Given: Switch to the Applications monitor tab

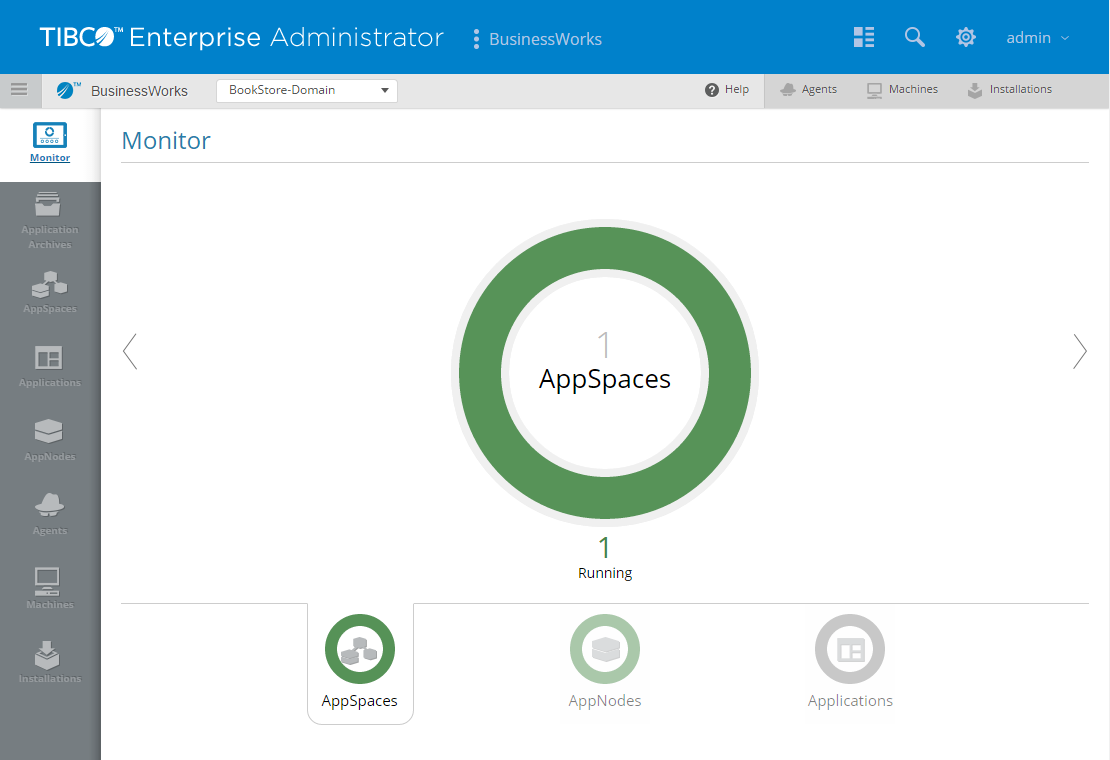Looking at the screenshot, I should [x=850, y=662].
